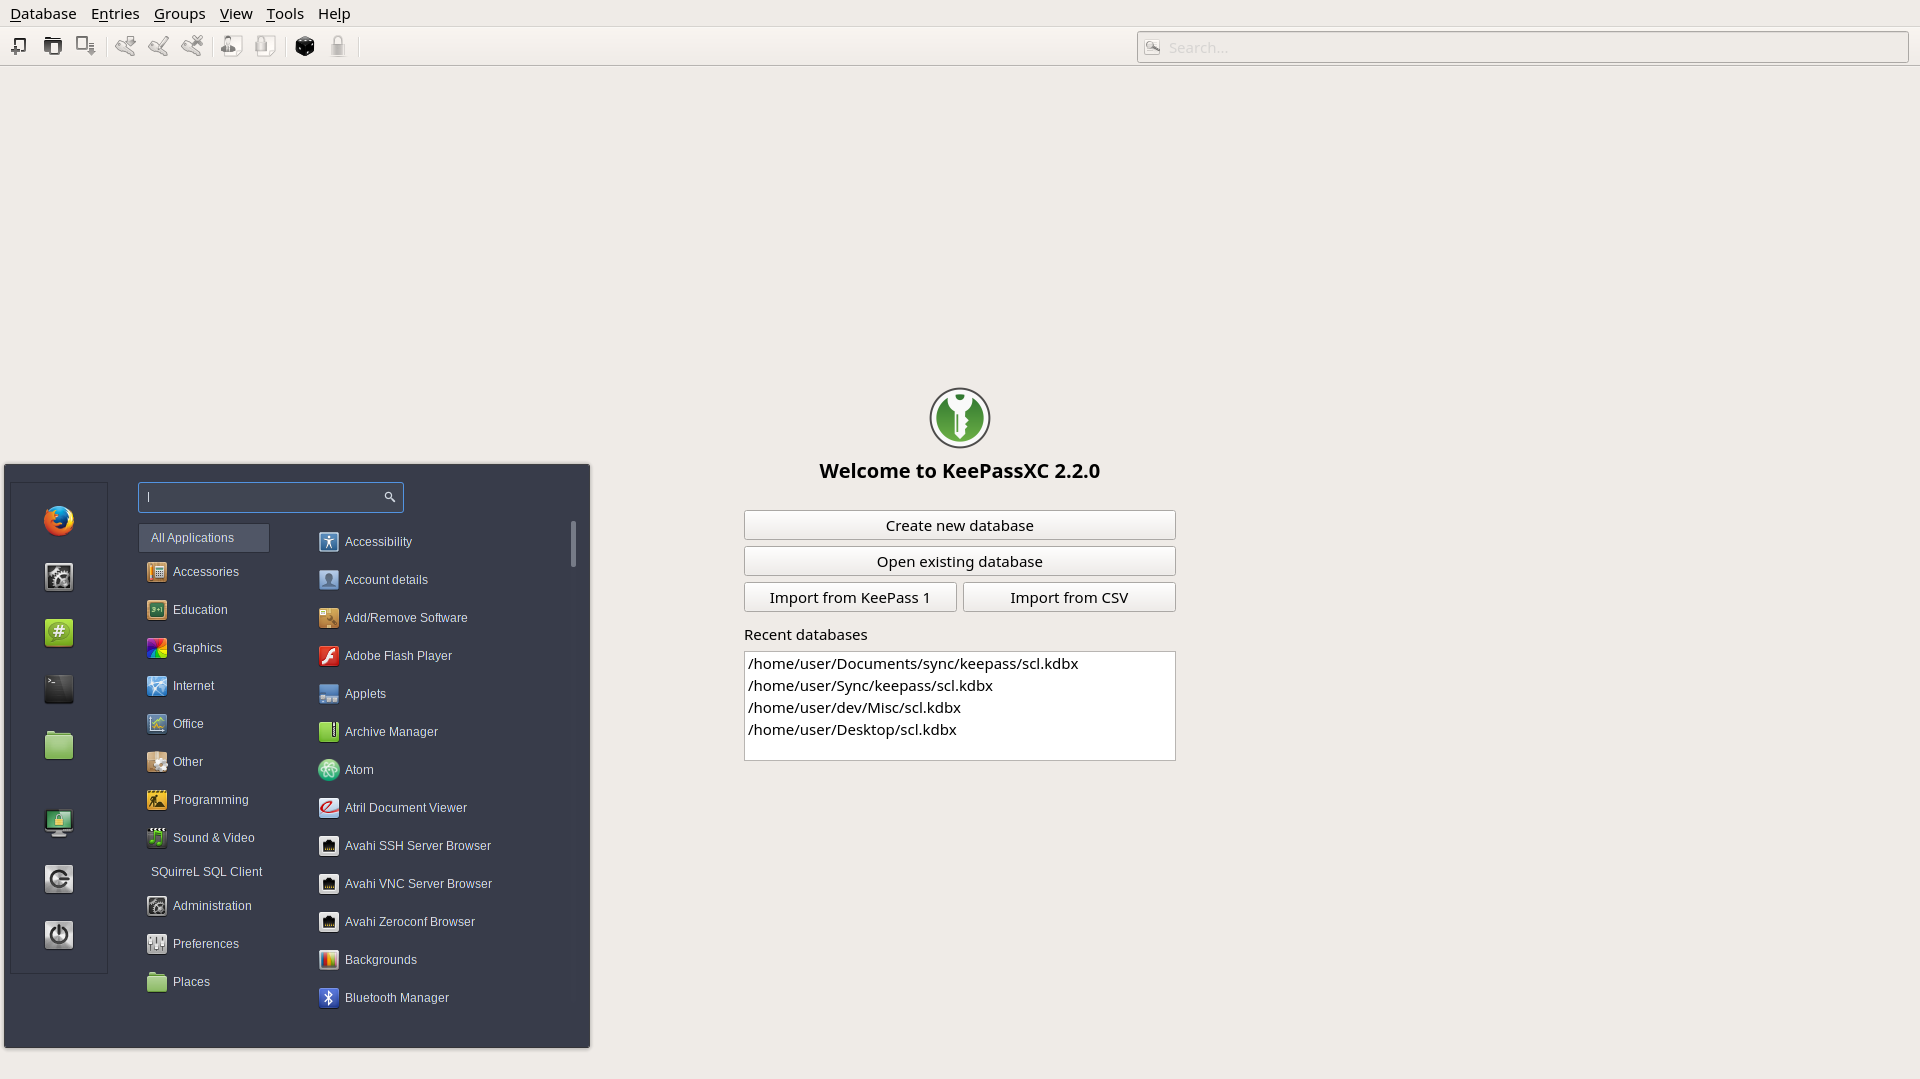Select the copy password toolbar icon
Viewport: 1920px width, 1079px height.
click(x=264, y=46)
